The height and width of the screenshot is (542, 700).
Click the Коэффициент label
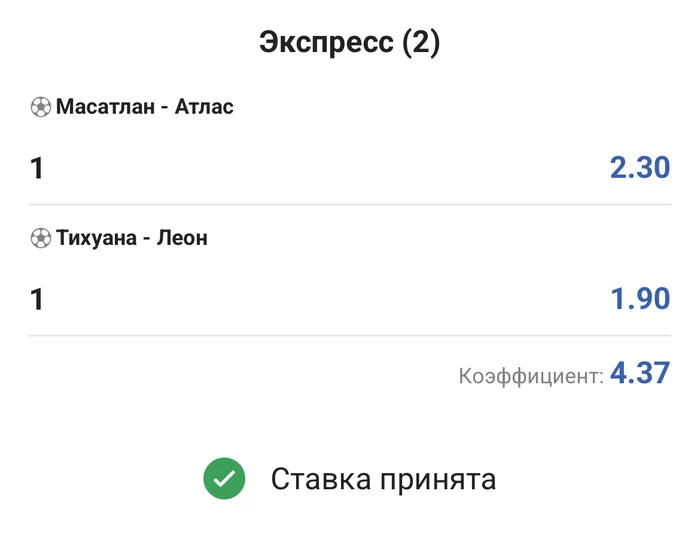coord(530,377)
